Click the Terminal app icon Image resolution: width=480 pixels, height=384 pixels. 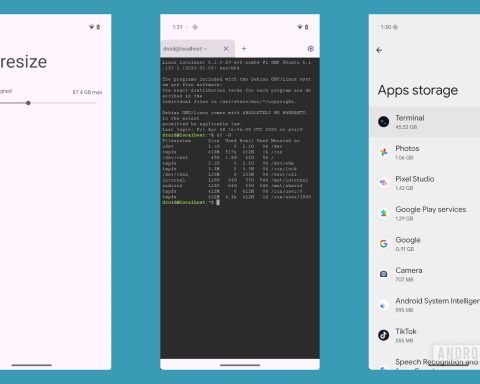point(384,122)
